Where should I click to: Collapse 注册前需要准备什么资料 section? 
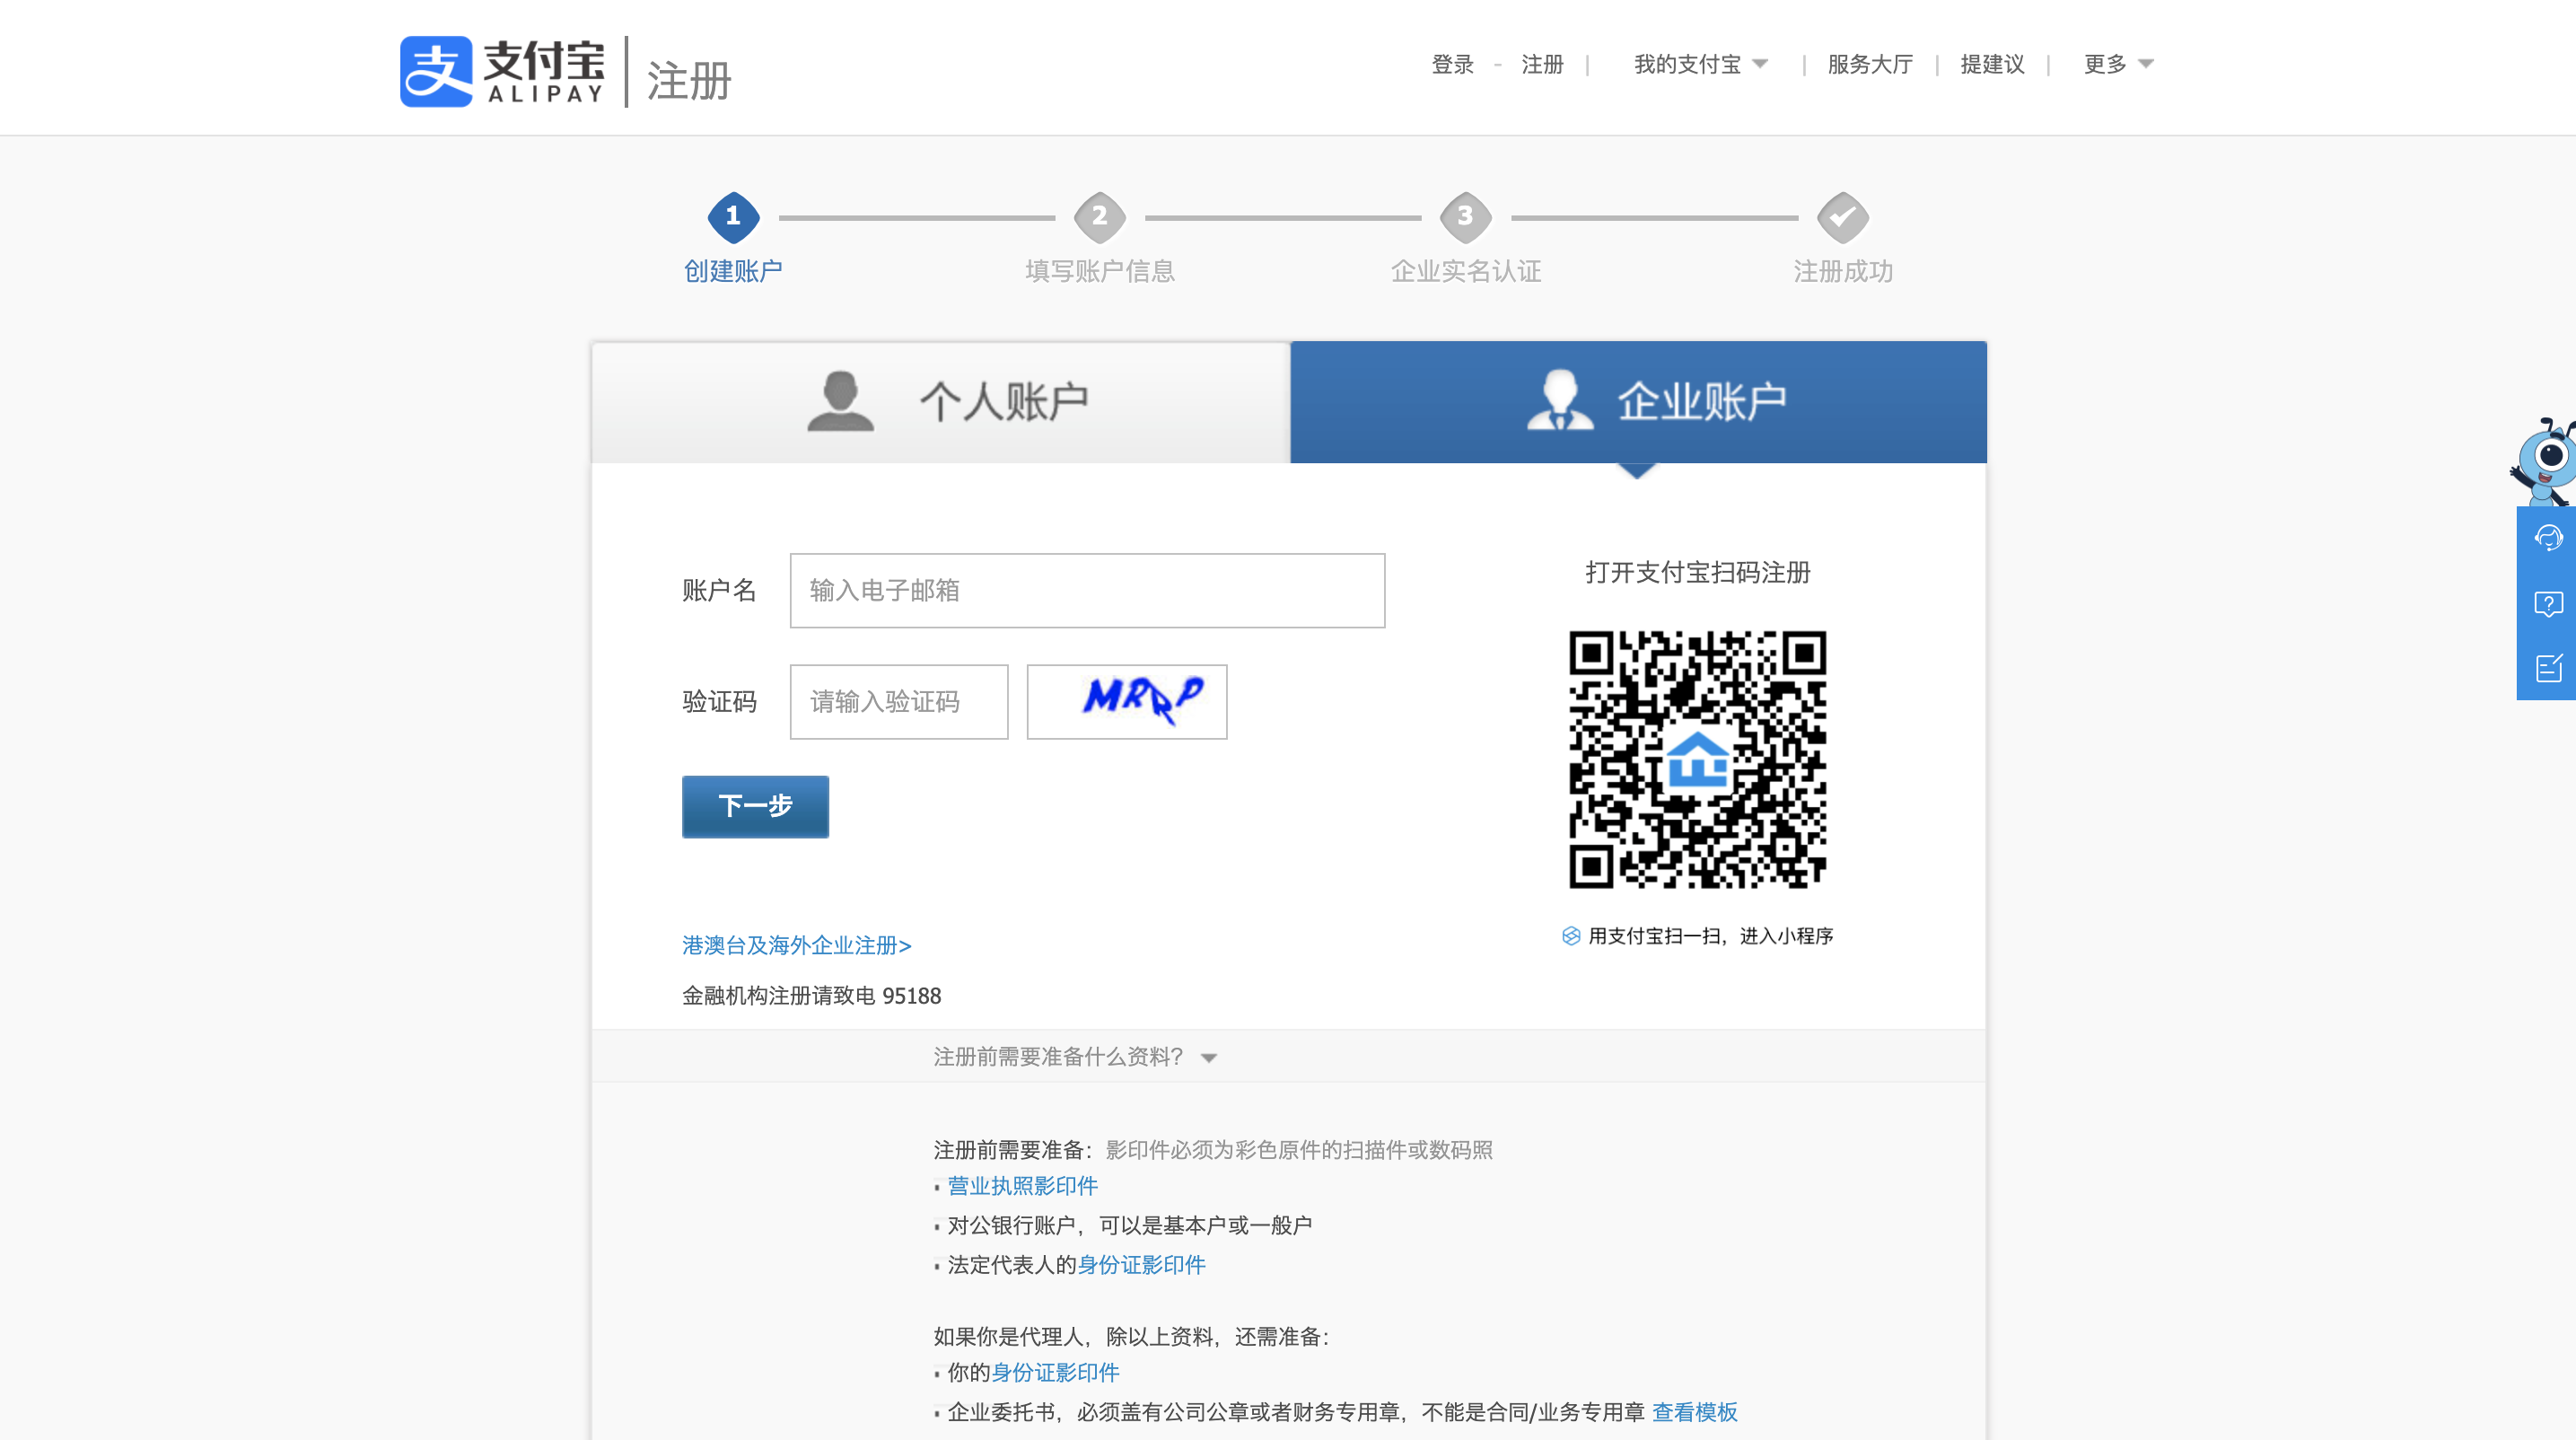tap(1074, 1057)
